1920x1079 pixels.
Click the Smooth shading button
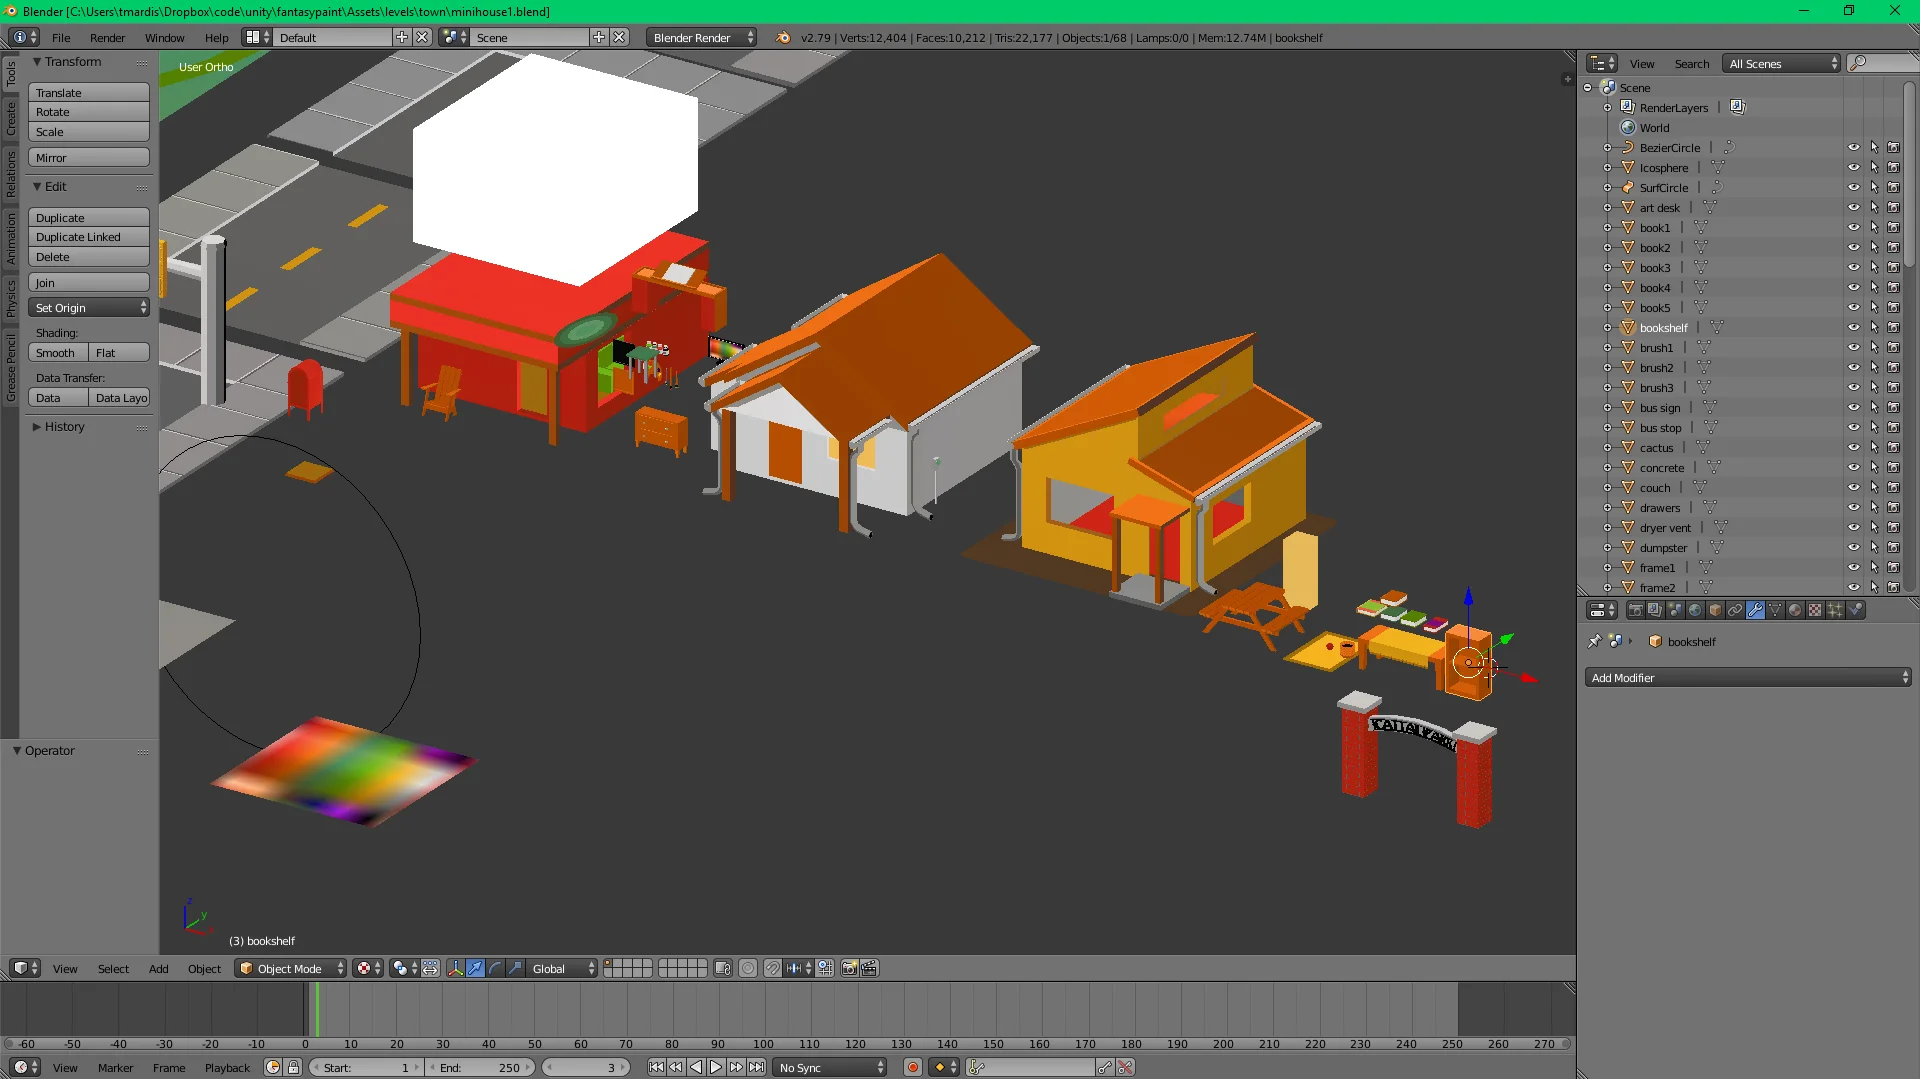click(58, 353)
